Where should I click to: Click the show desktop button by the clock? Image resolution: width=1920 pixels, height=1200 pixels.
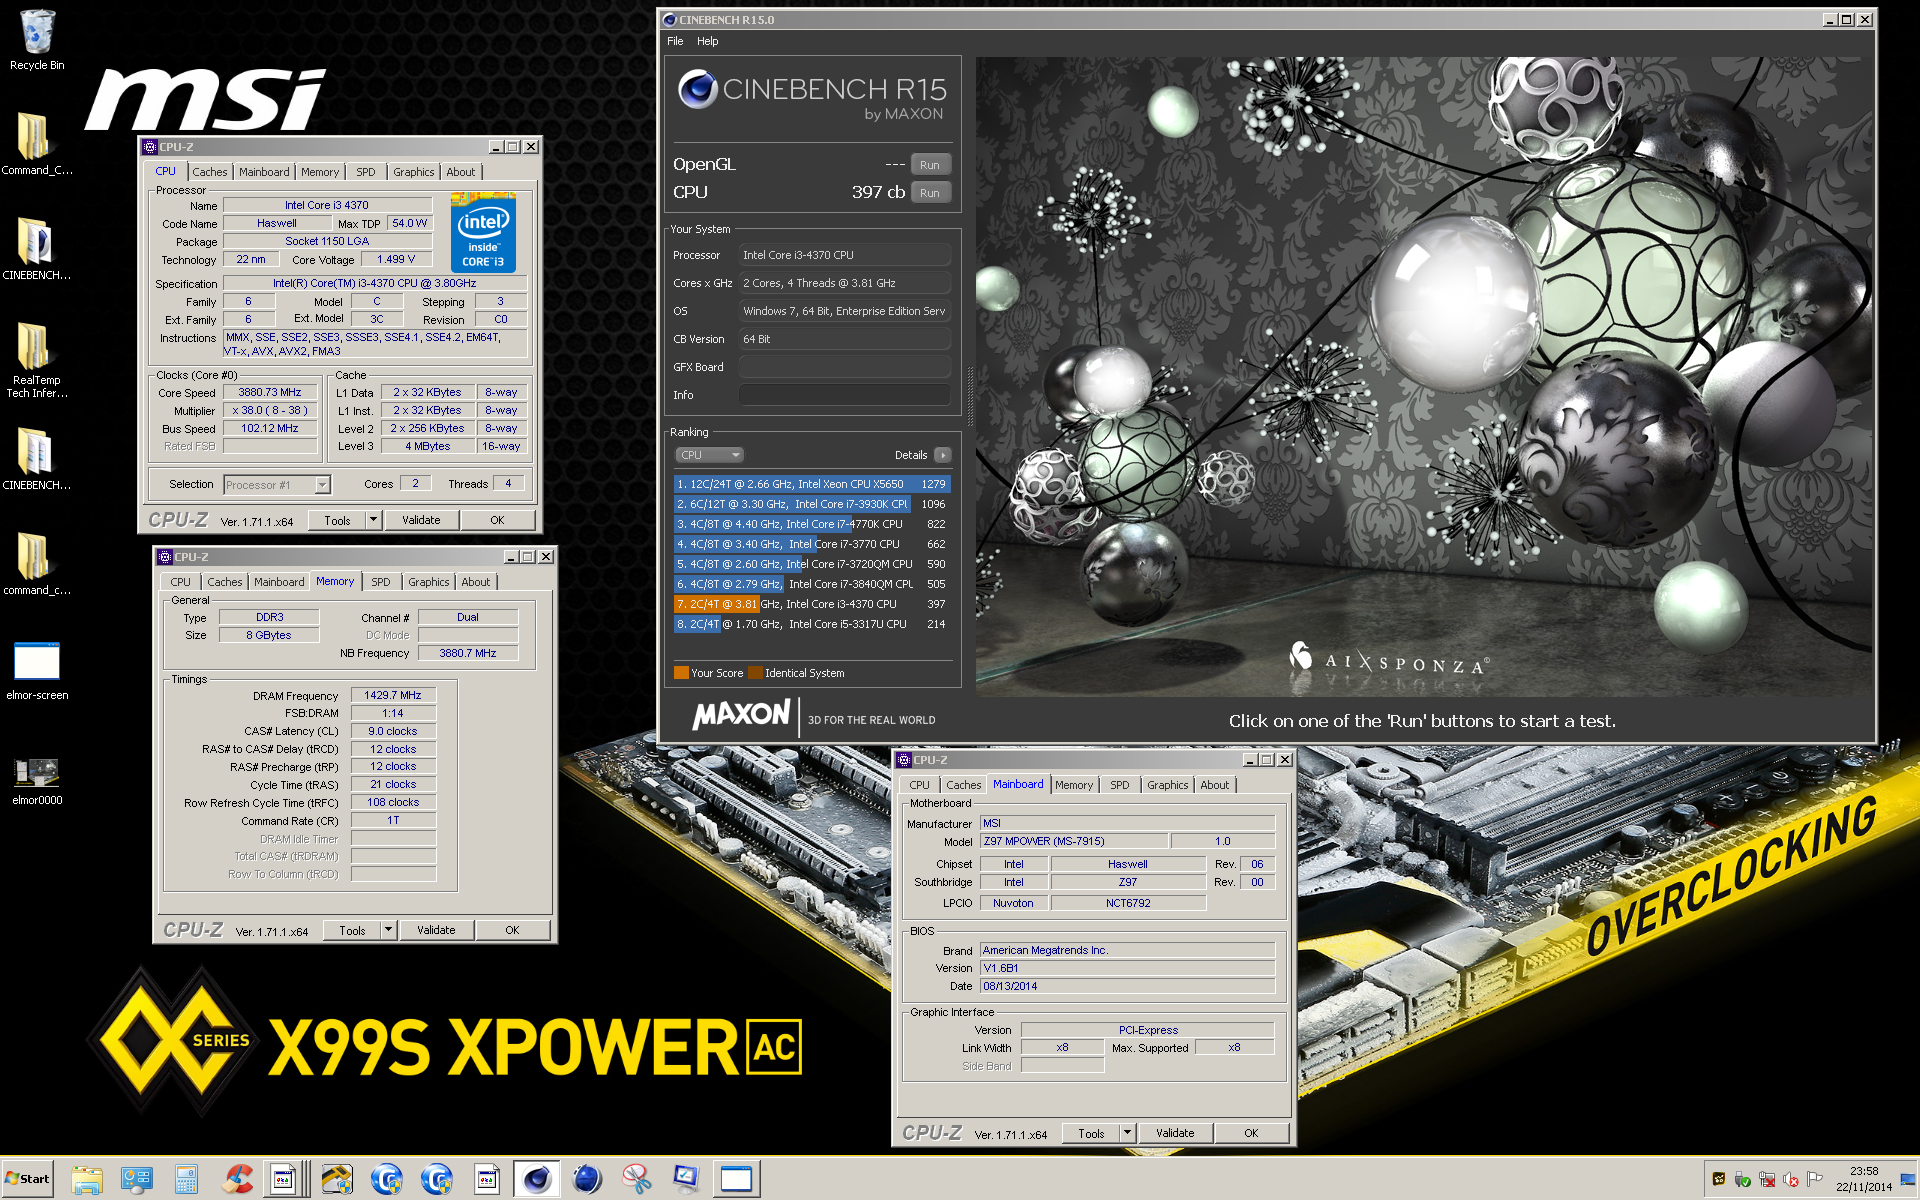pos(1908,1179)
